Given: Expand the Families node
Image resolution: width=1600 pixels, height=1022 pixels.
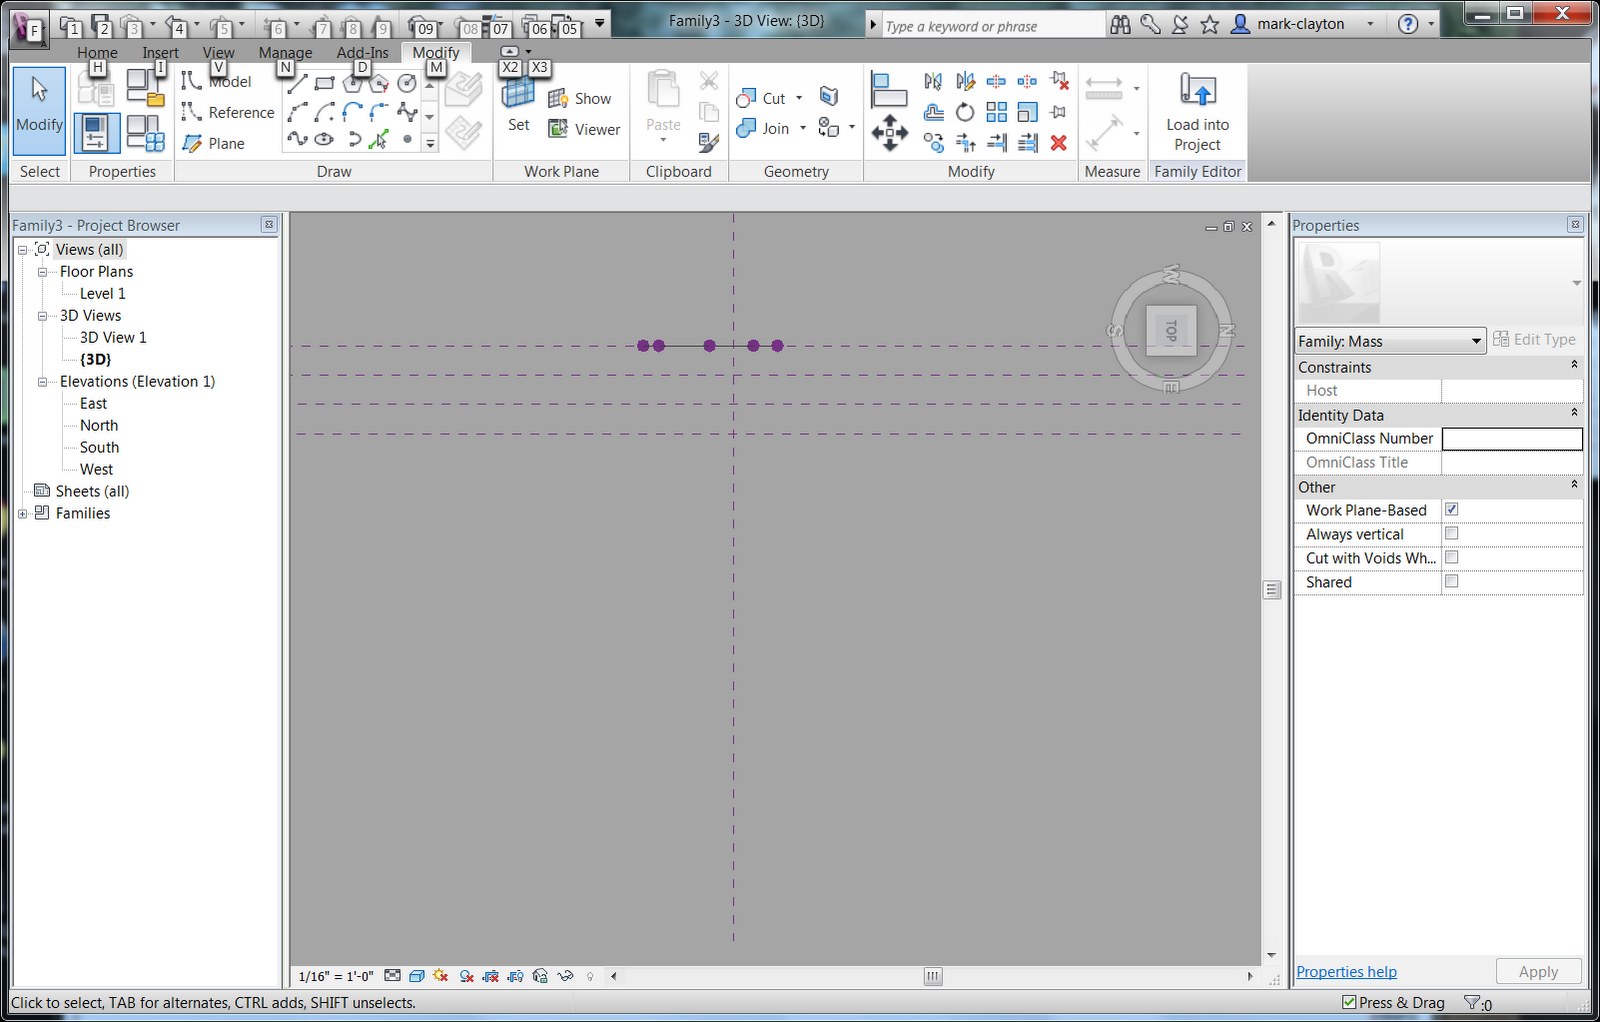Looking at the screenshot, I should point(22,513).
